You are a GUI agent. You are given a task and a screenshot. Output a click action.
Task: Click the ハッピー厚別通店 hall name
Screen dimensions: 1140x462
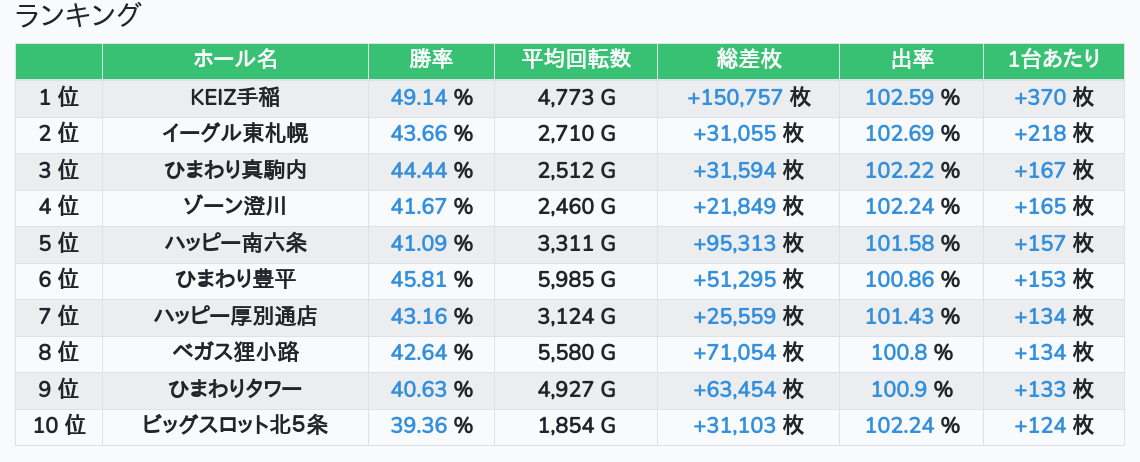click(x=235, y=316)
